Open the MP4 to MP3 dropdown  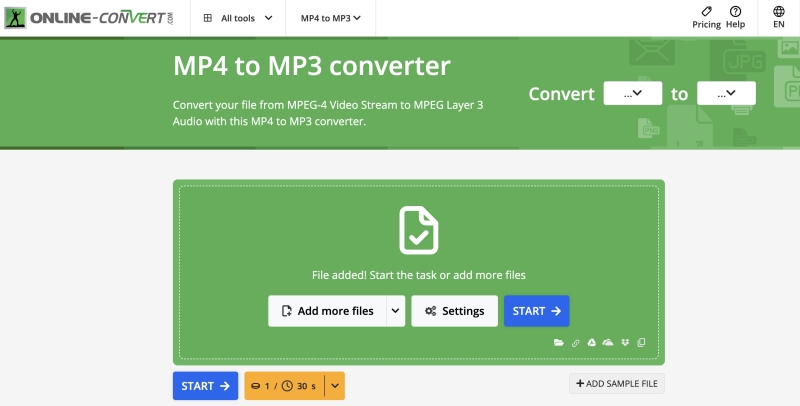(x=331, y=18)
